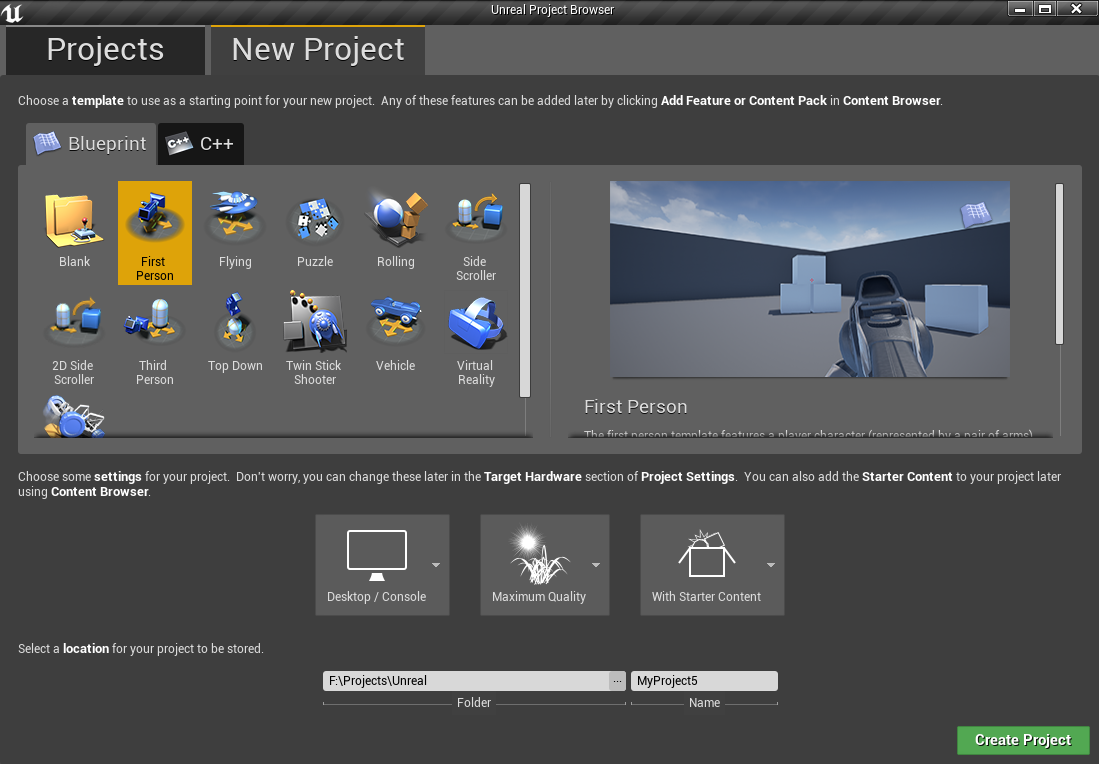
Task: Select the Rolling template icon
Action: point(396,219)
